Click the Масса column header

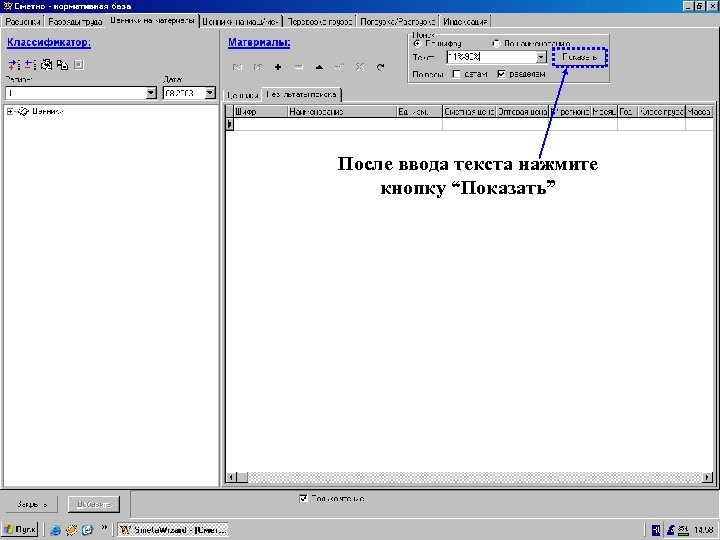coord(699,112)
